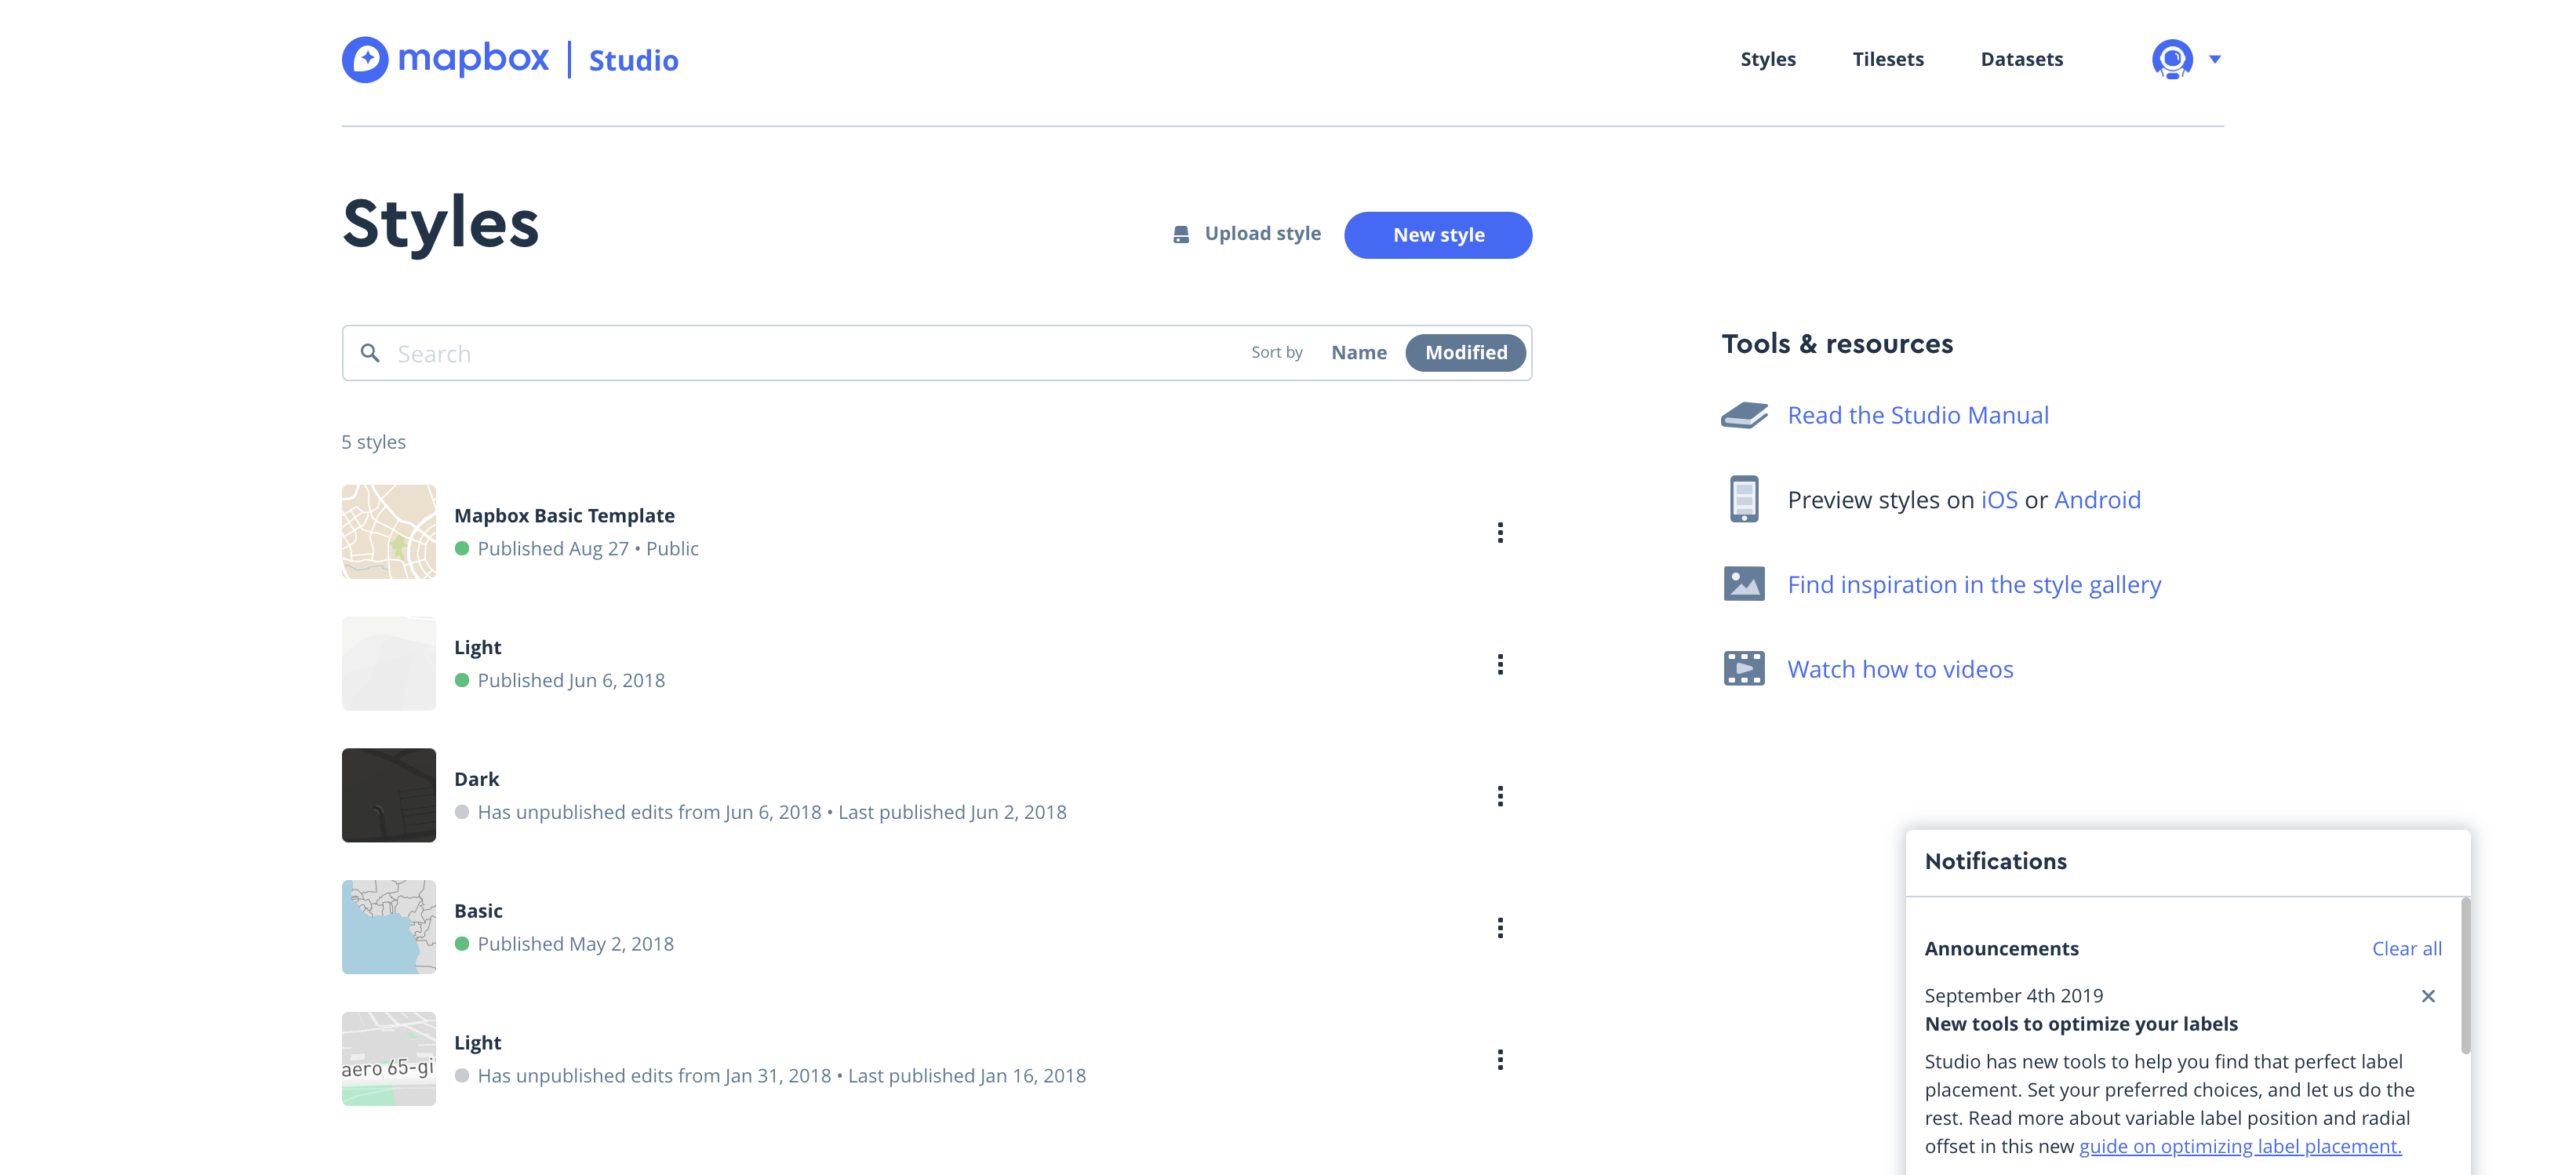Open options menu for Dark style
The image size is (2576, 1175).
(1499, 796)
